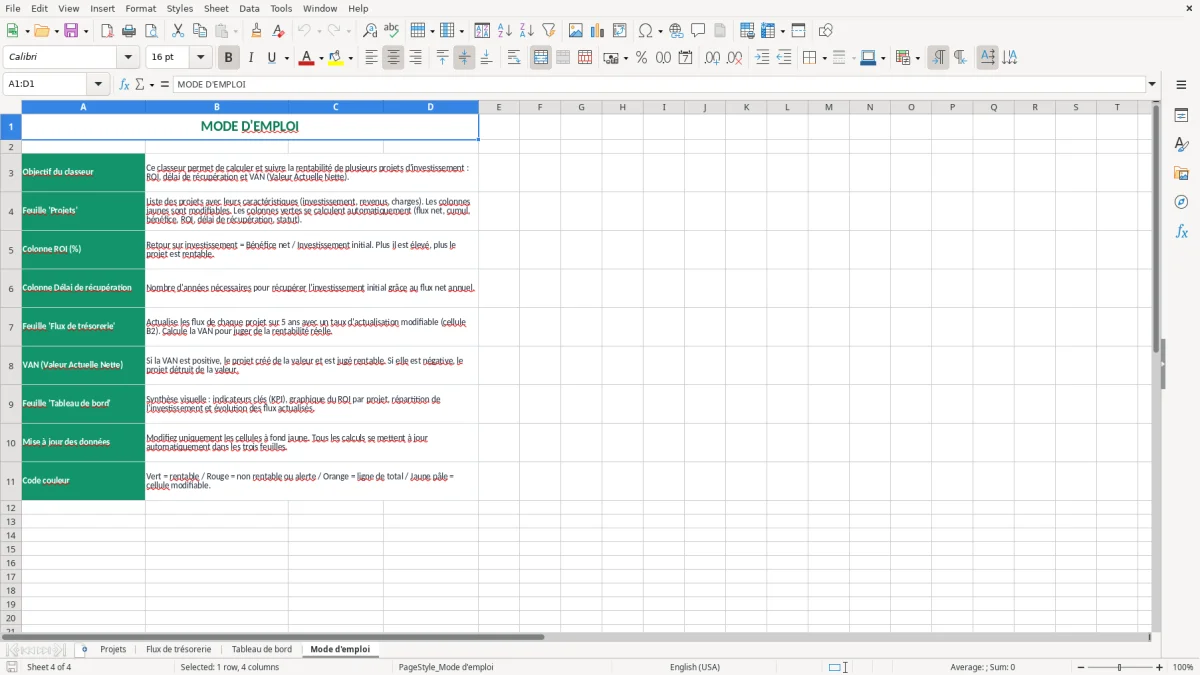
Task: Click the Save document icon
Action: [x=71, y=31]
